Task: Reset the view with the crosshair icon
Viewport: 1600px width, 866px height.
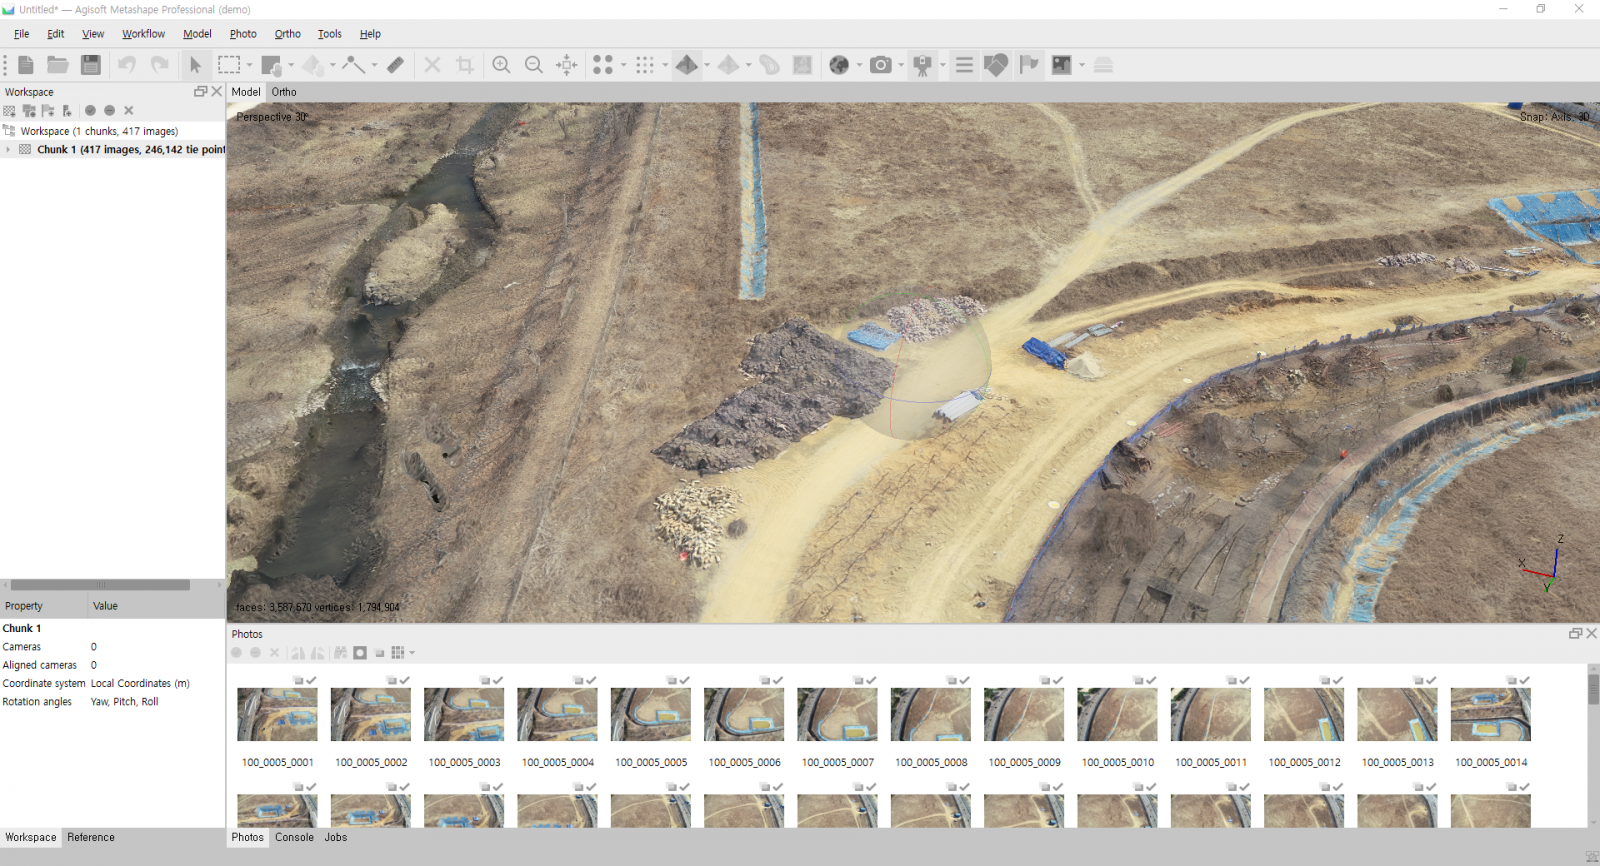Action: (567, 65)
